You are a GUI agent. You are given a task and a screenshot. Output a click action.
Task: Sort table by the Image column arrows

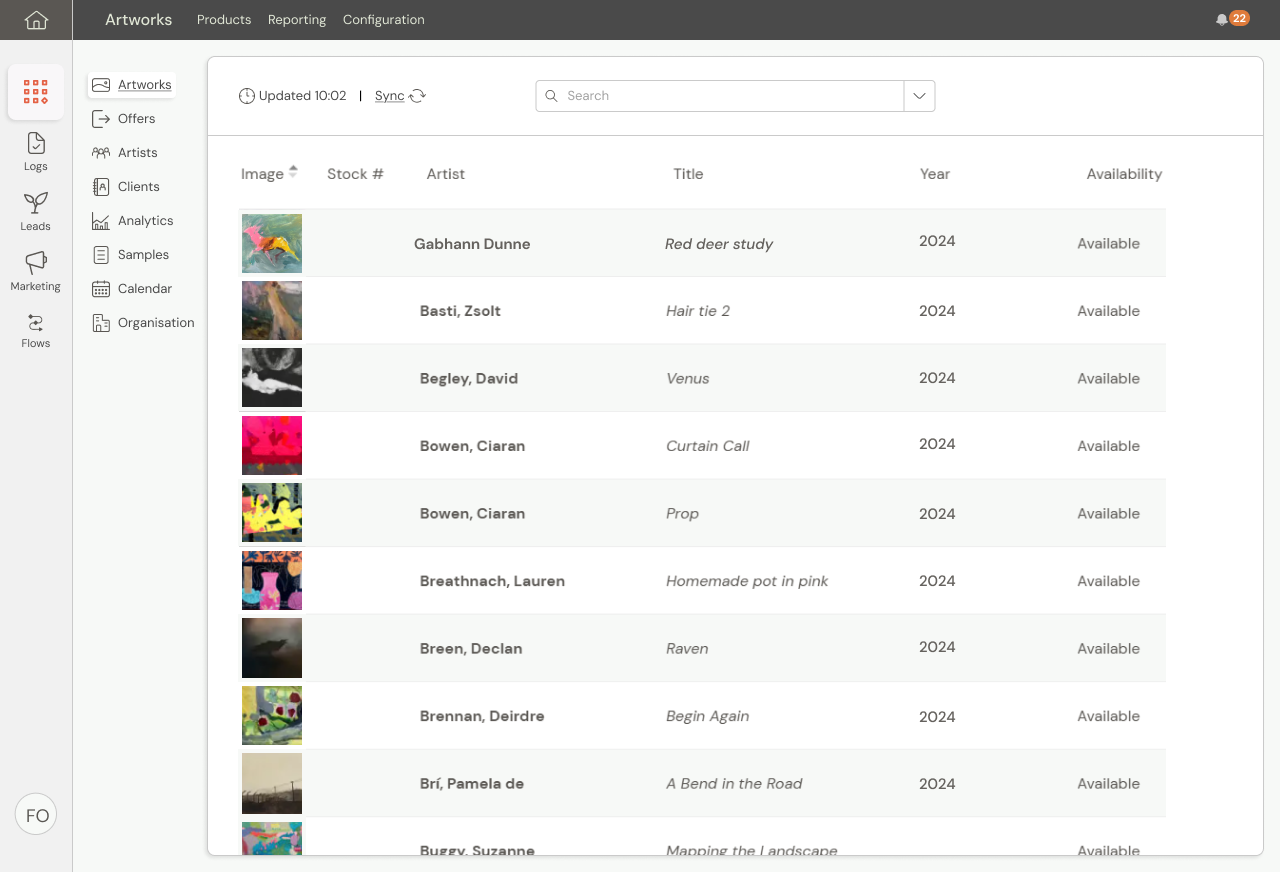pos(293,172)
